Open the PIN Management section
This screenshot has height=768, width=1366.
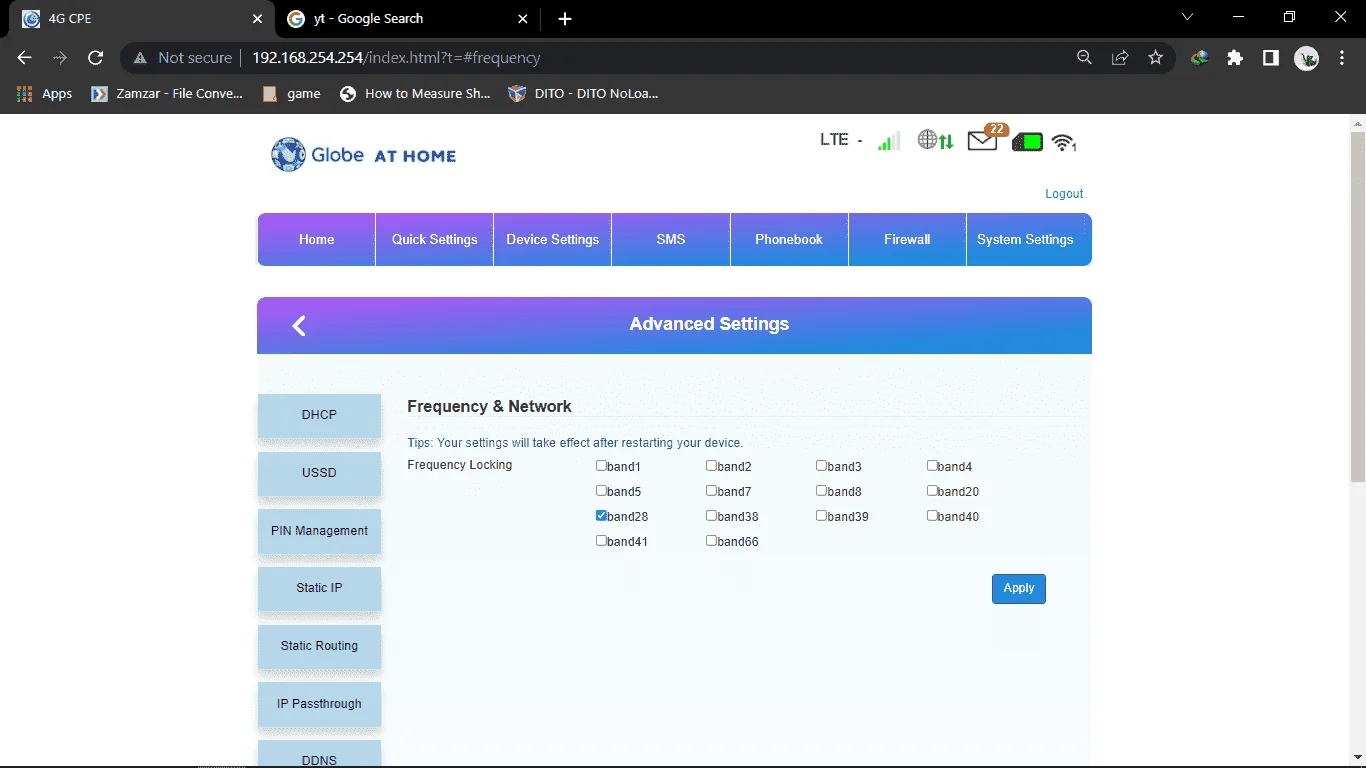pyautogui.click(x=319, y=531)
